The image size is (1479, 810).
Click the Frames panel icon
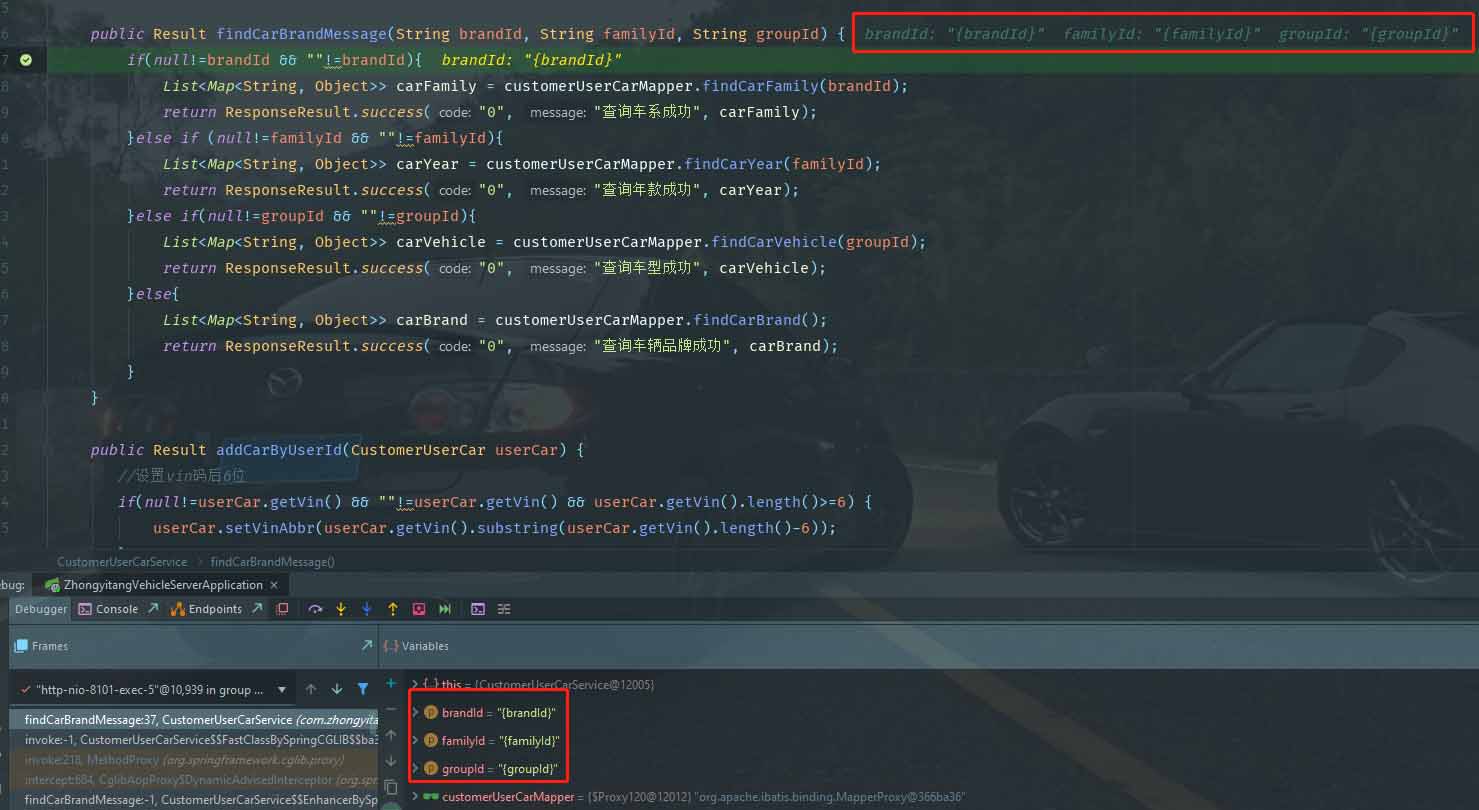point(20,646)
